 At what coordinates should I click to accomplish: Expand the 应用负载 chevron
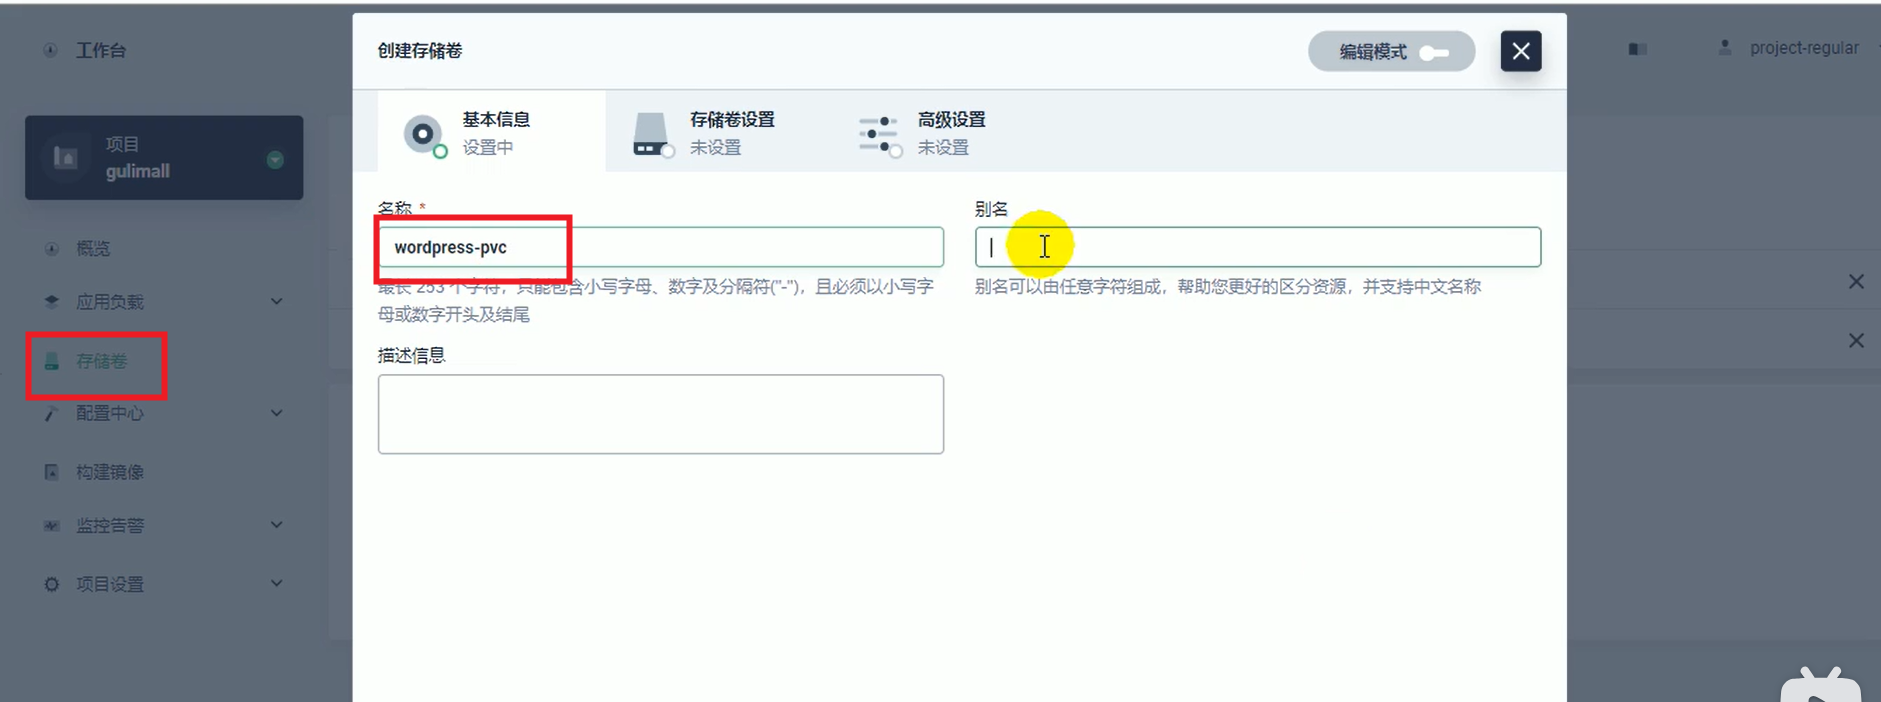tap(277, 301)
